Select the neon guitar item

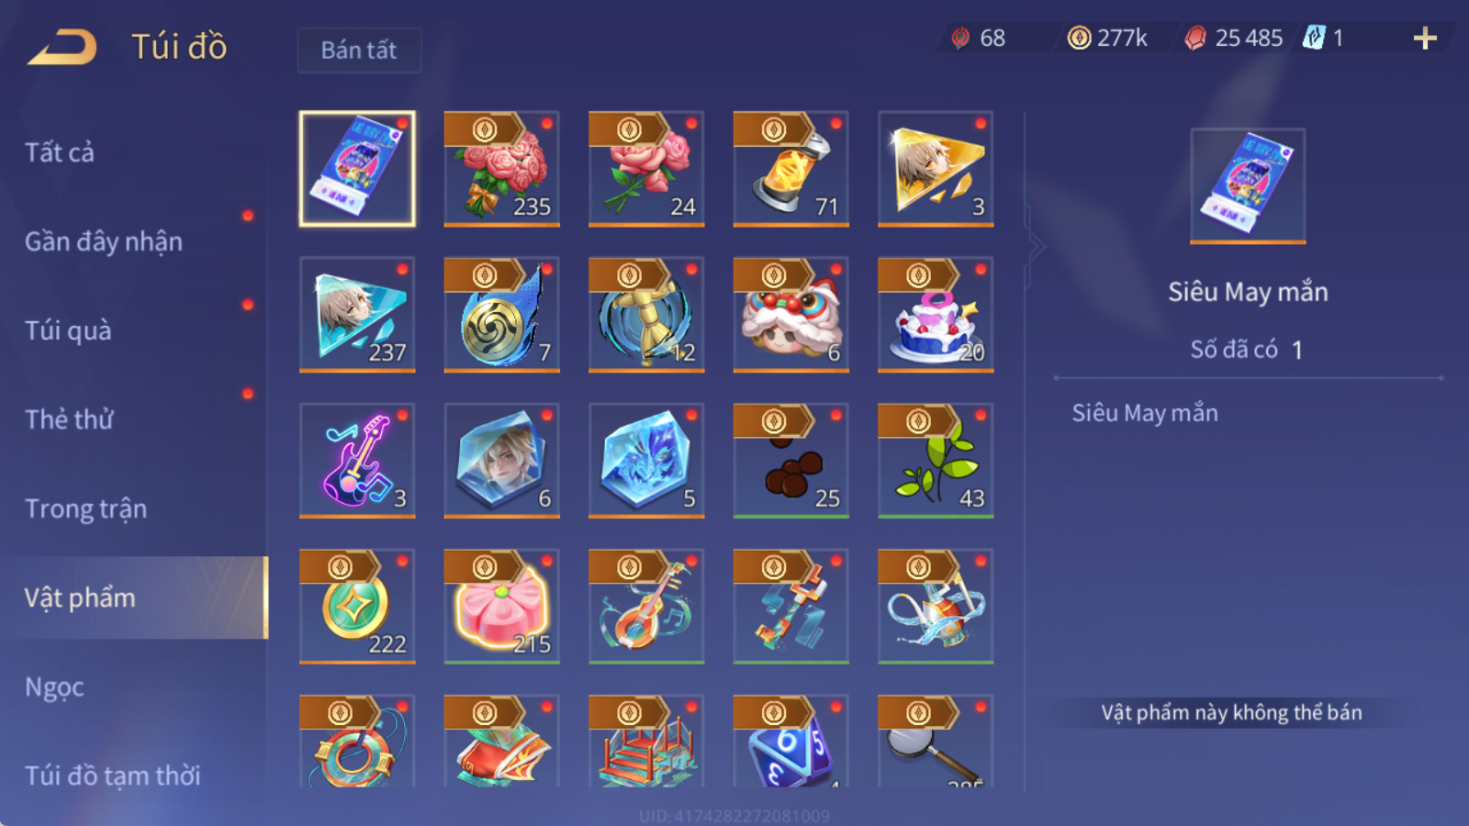(x=357, y=460)
